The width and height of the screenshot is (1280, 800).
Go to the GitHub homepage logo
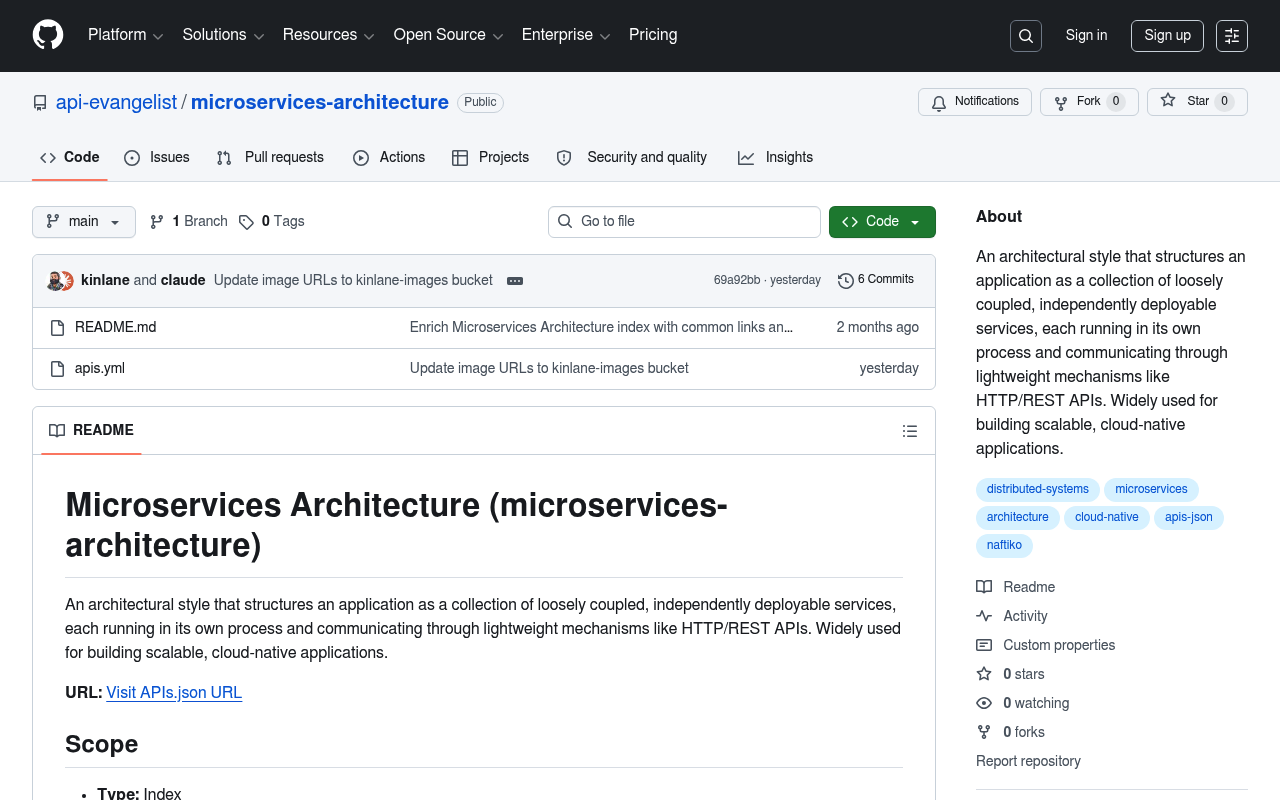(48, 35)
